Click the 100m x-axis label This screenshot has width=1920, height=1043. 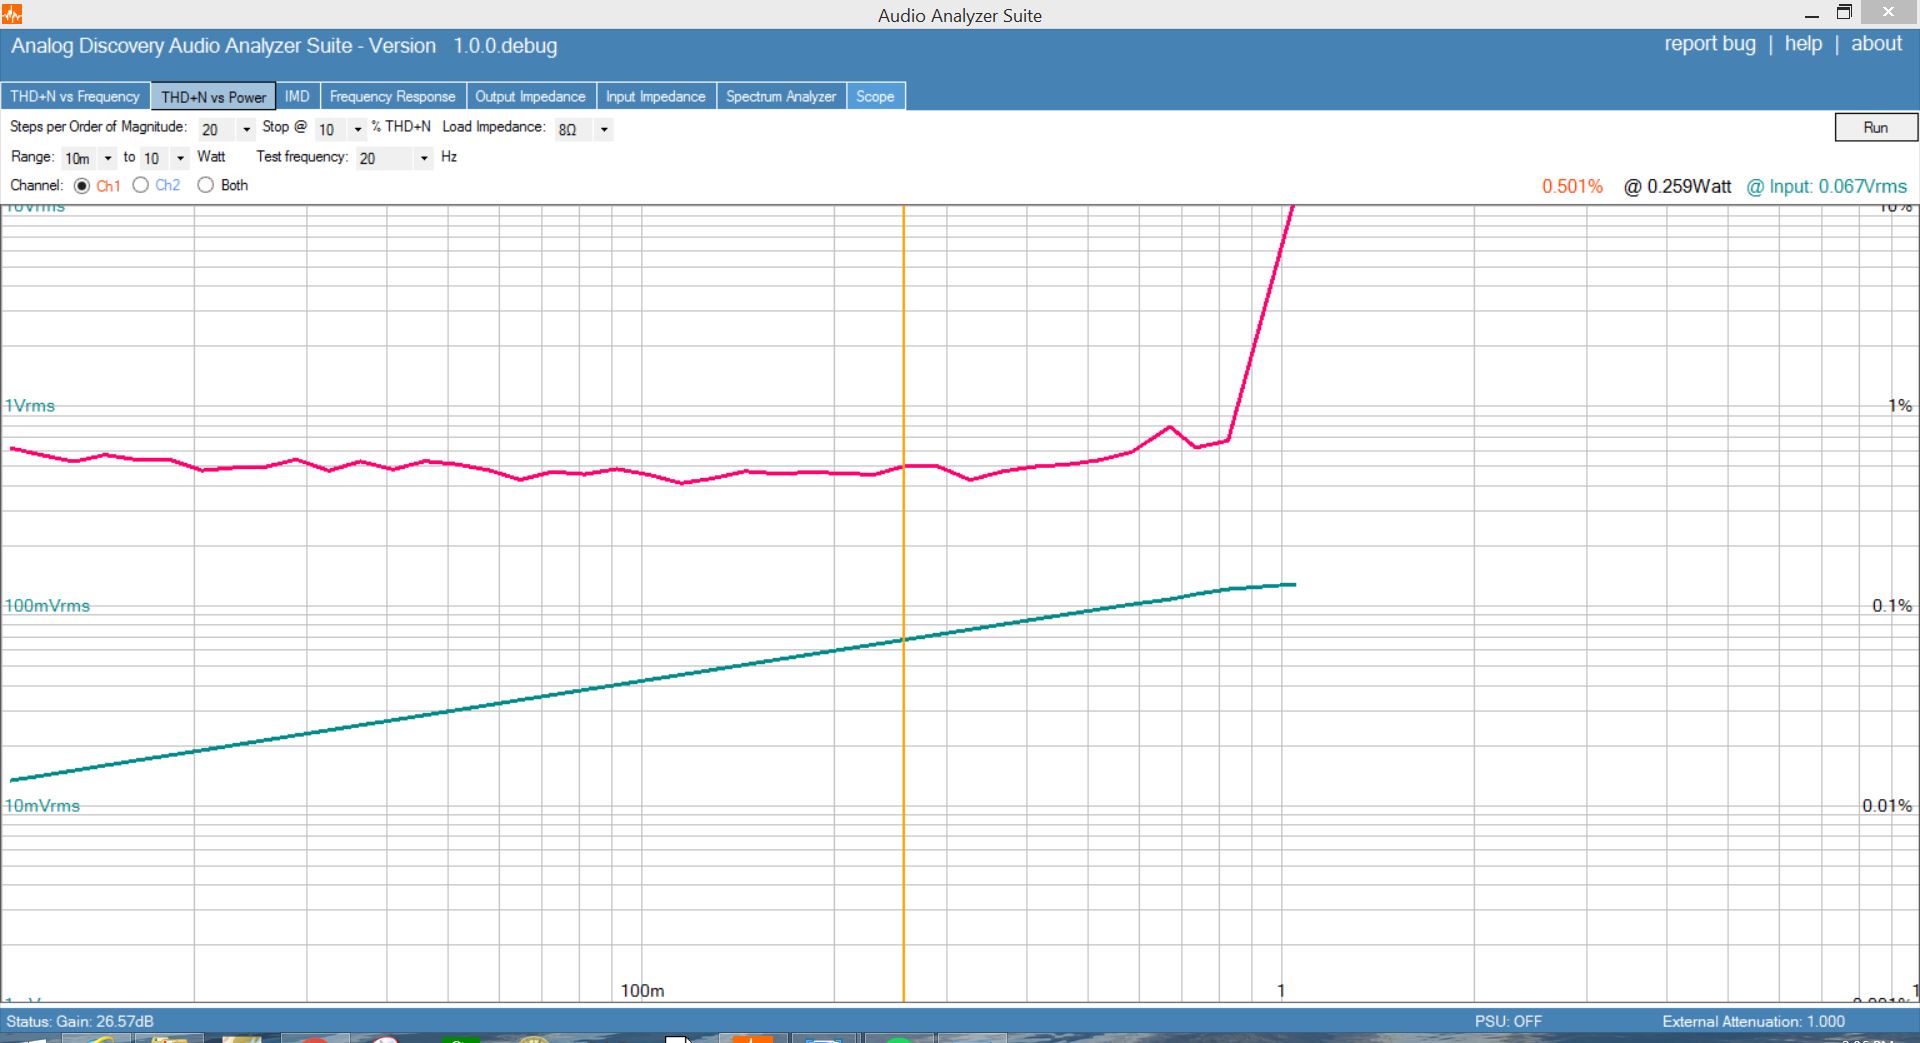(x=642, y=990)
